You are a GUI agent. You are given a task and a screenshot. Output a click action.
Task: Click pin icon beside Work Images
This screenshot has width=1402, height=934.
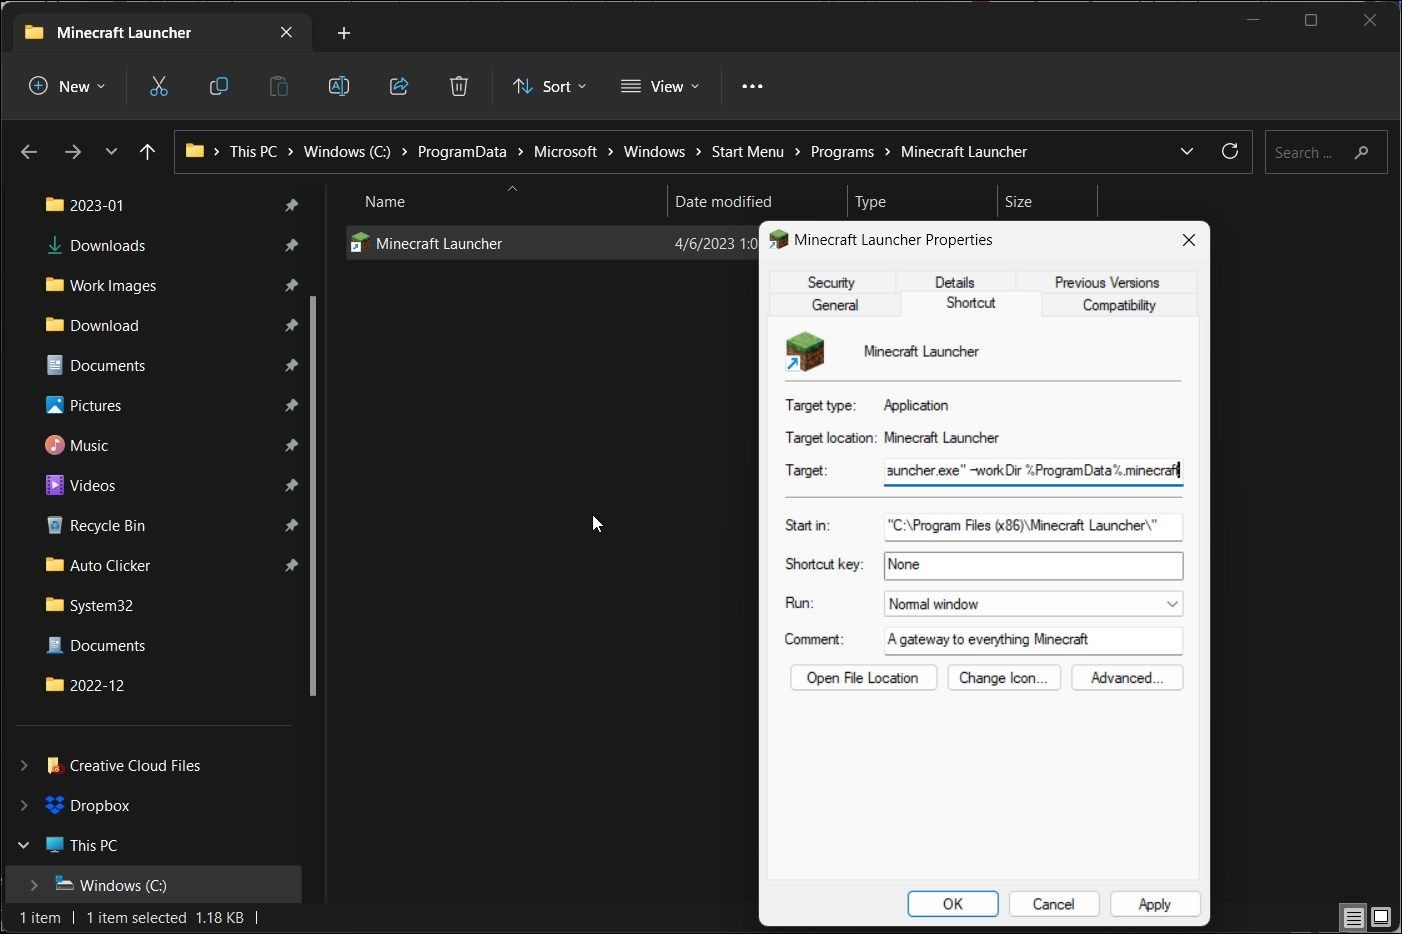pos(291,285)
